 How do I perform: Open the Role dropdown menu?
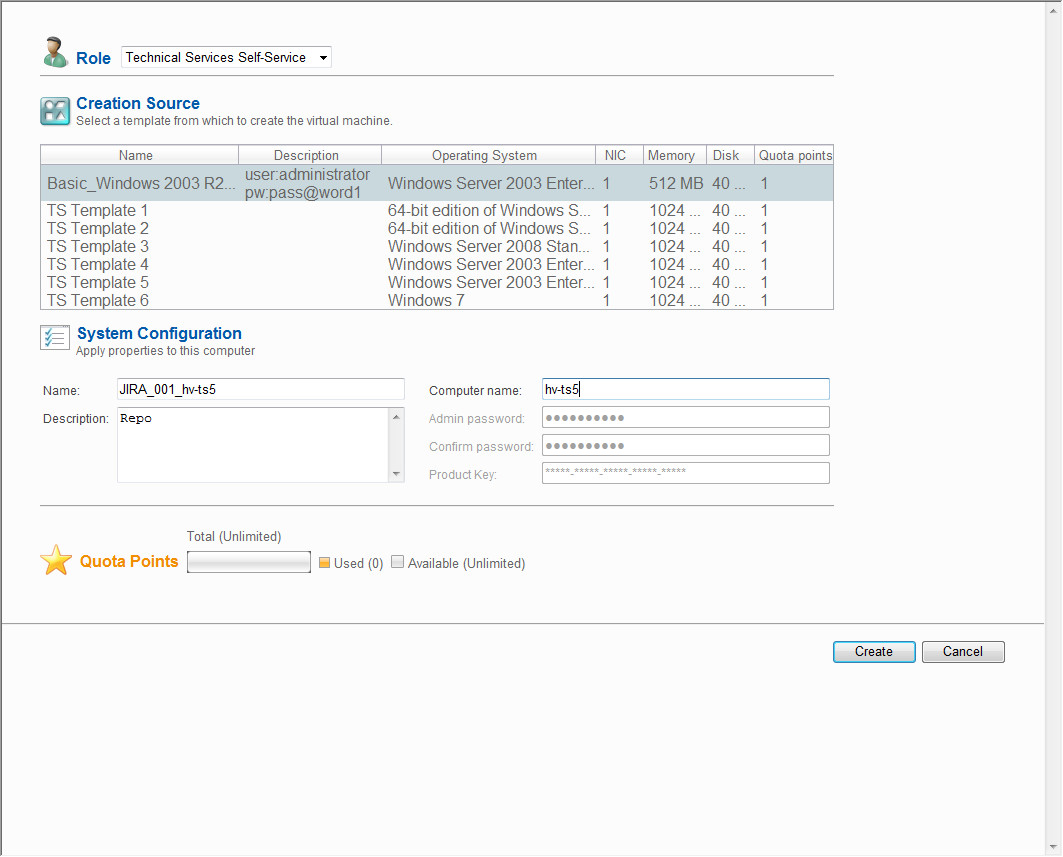click(322, 58)
